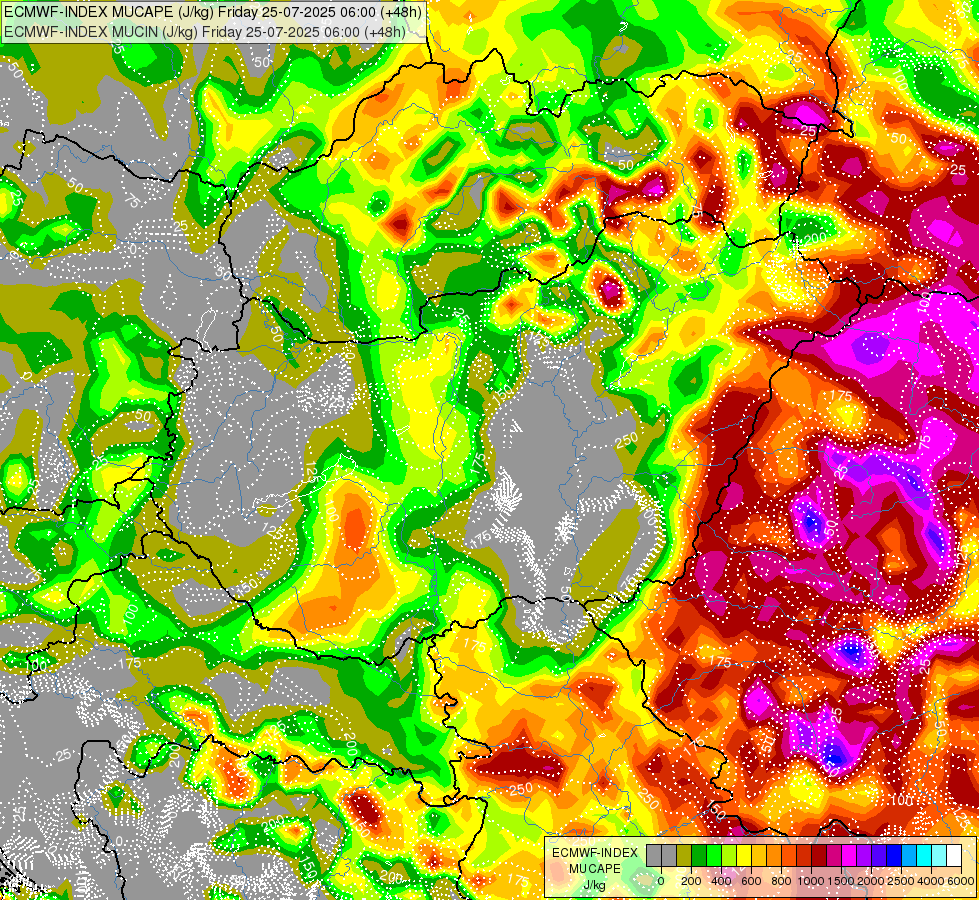979x900 pixels.
Task: Select the orange legend swatch
Action: click(774, 855)
